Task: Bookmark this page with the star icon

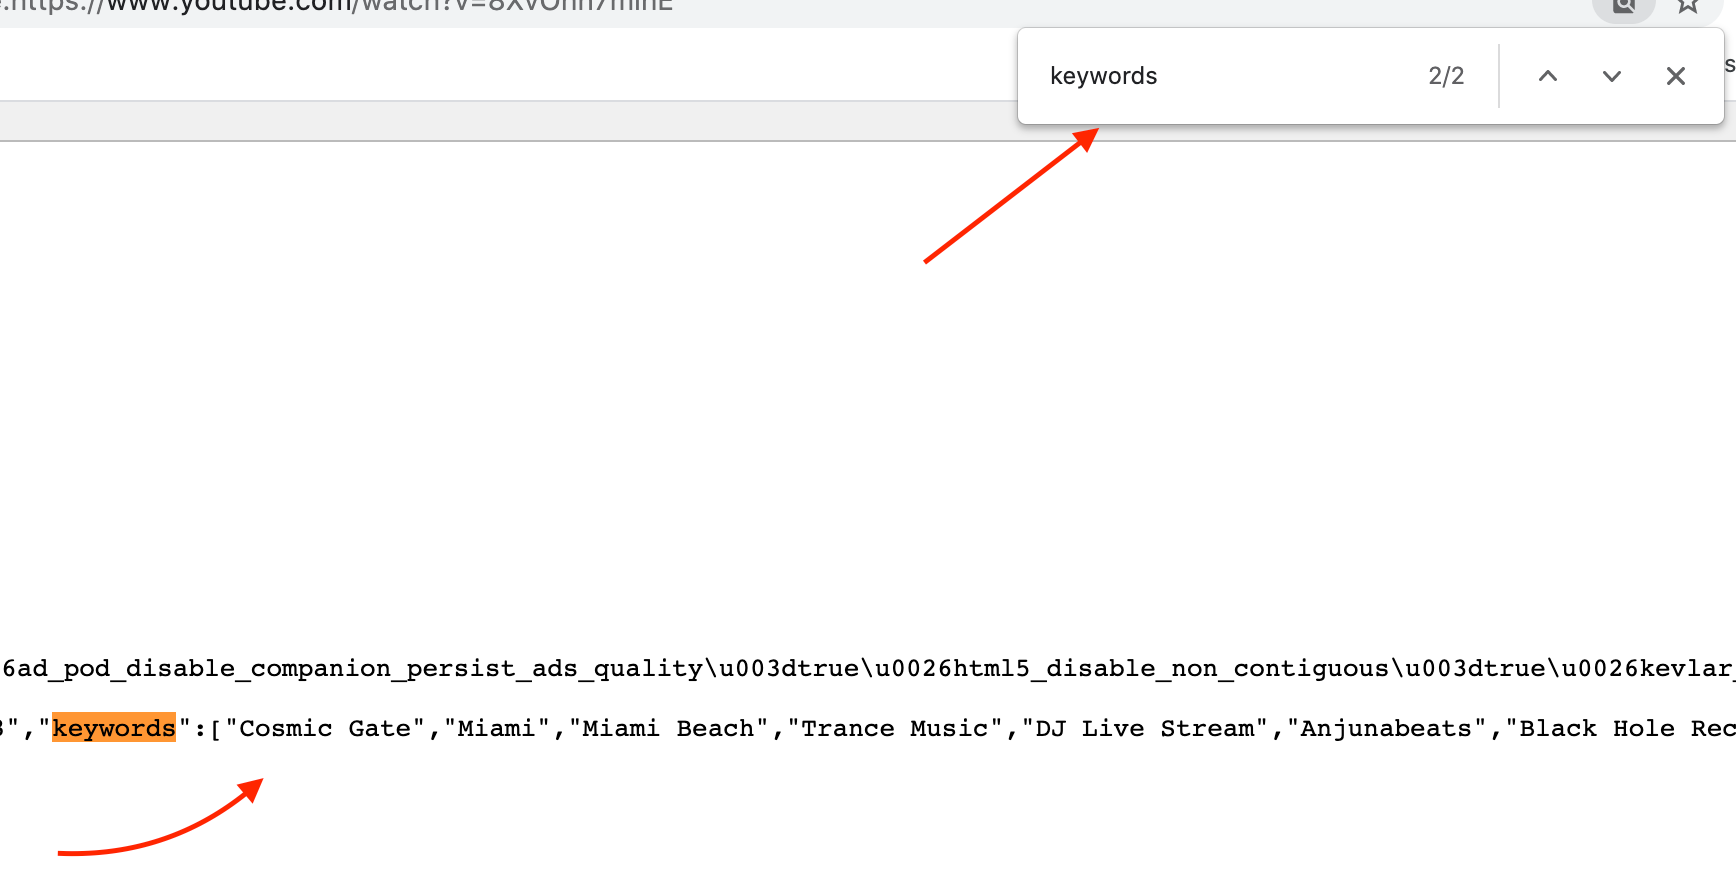Action: tap(1688, 6)
